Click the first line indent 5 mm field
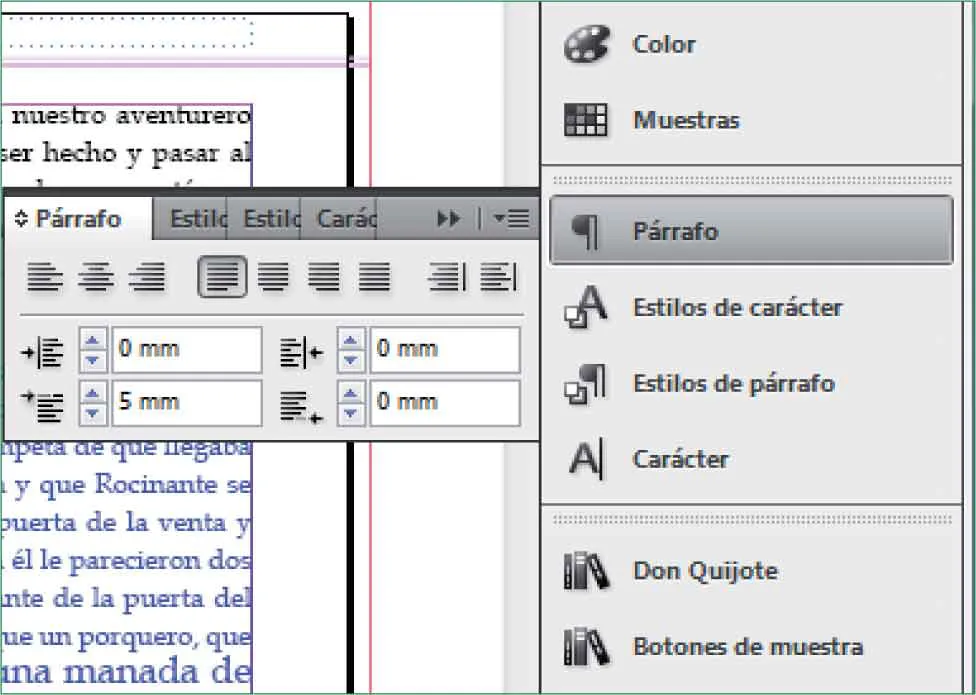Viewport: 976px width, 695px height. click(x=186, y=402)
